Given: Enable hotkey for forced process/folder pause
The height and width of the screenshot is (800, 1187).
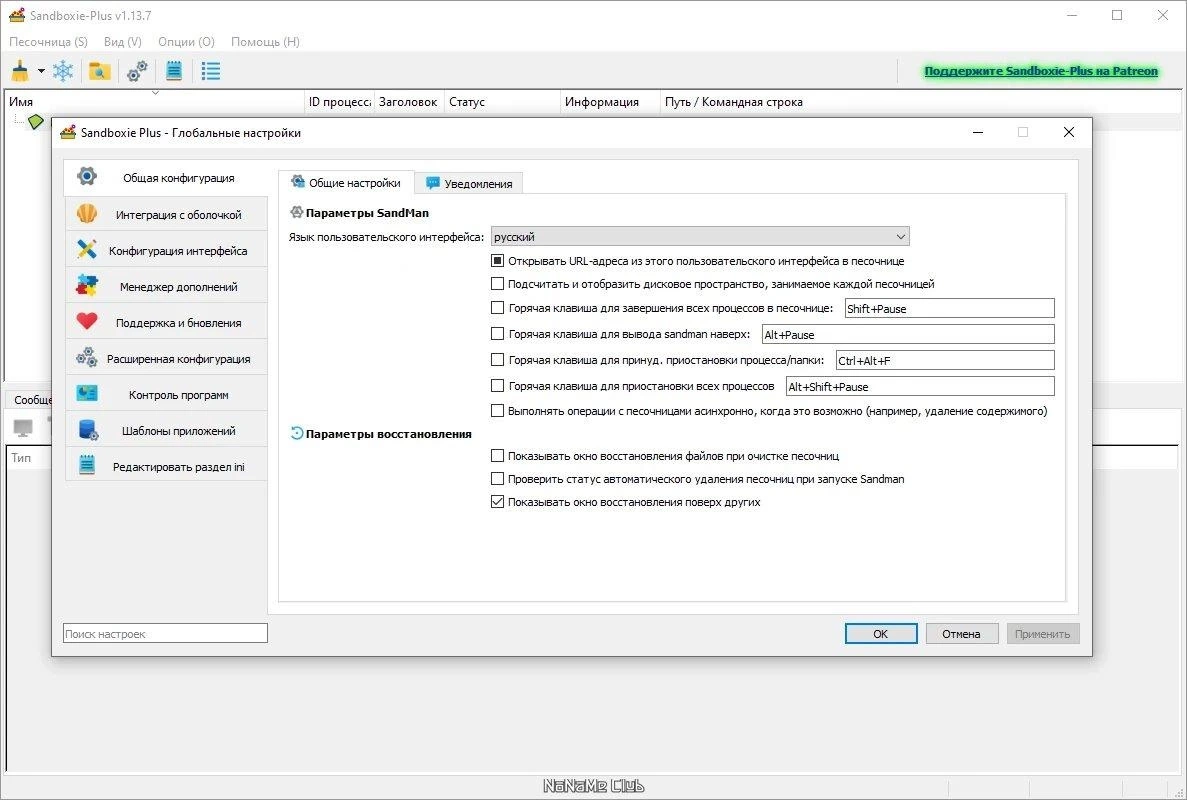Looking at the screenshot, I should (497, 360).
